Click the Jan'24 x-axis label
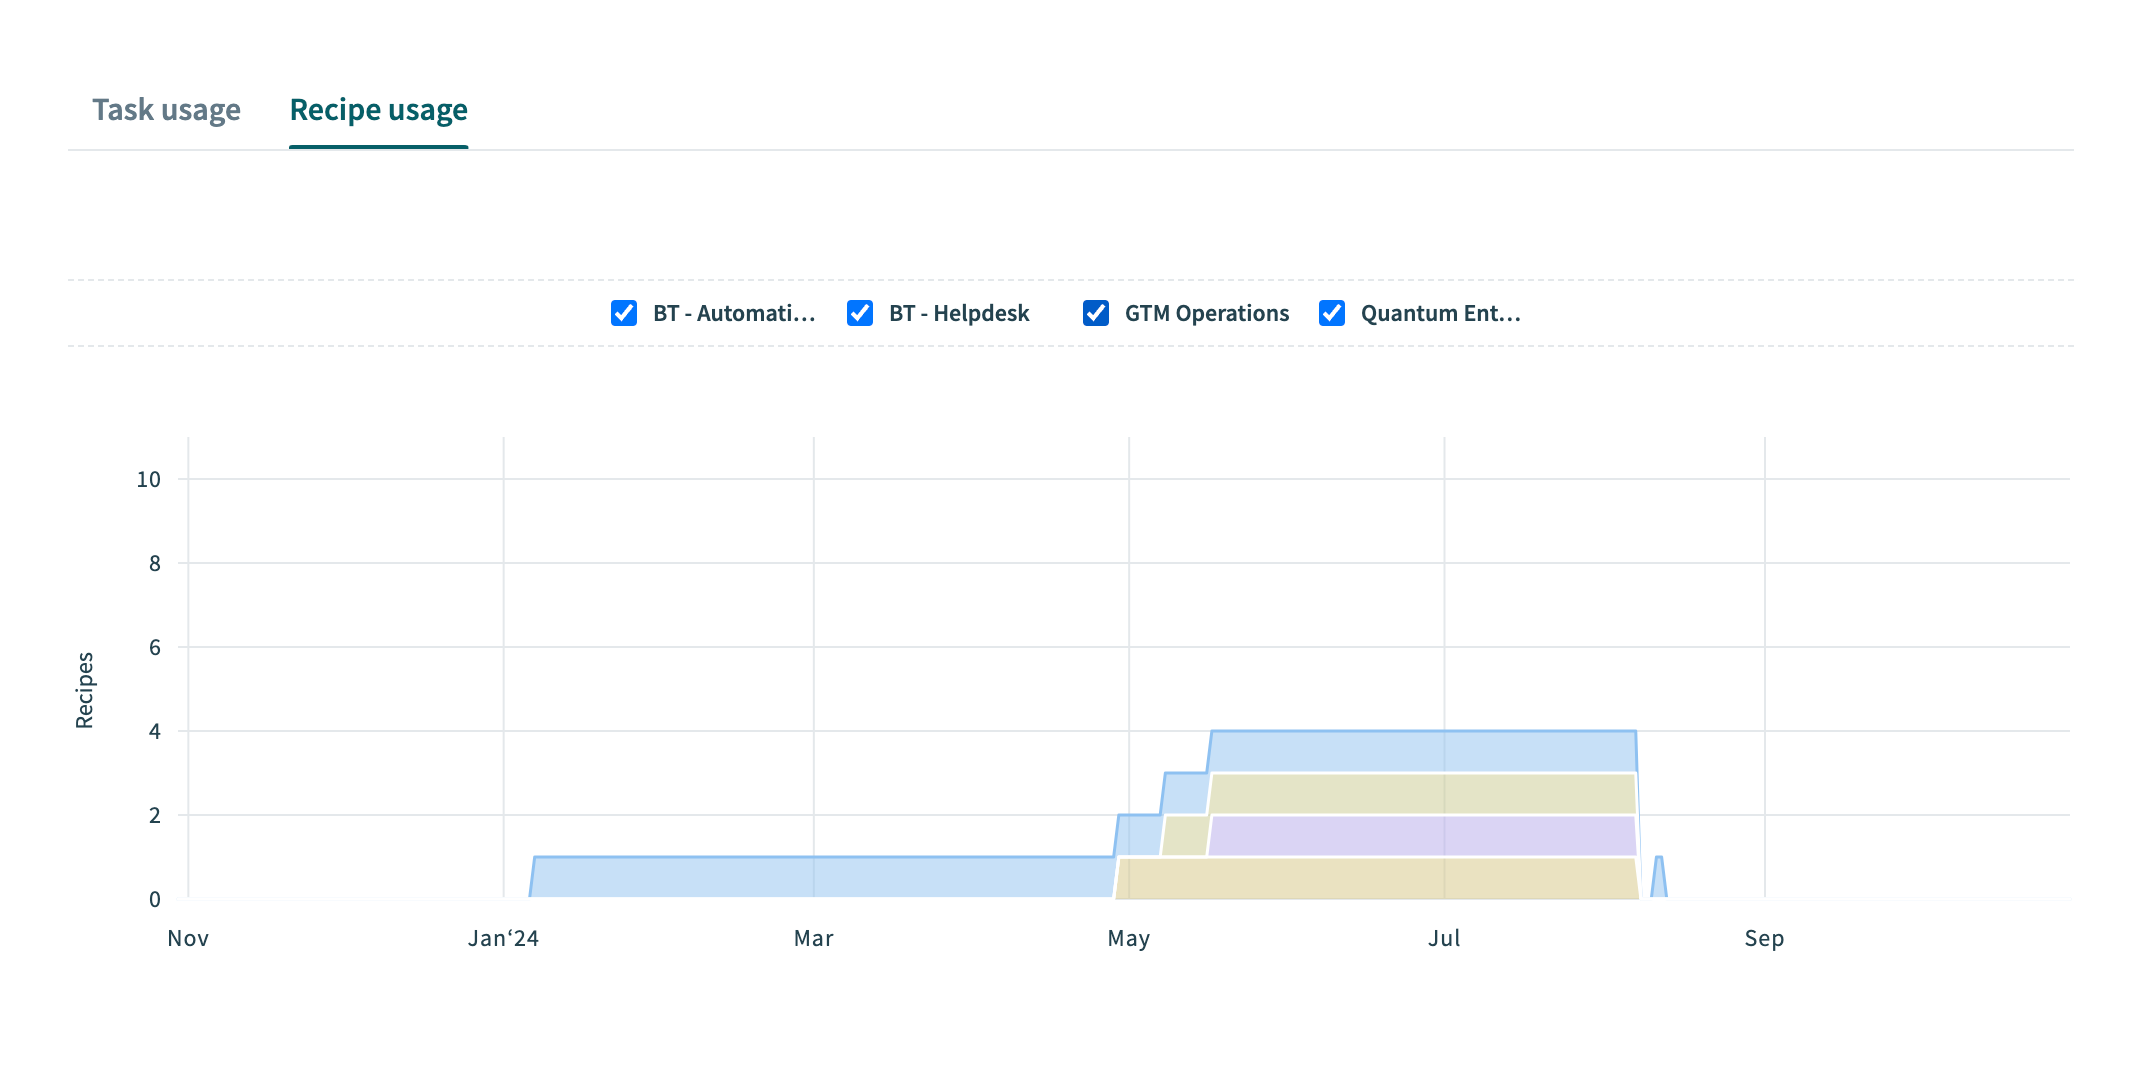2145x1089 pixels. [503, 938]
